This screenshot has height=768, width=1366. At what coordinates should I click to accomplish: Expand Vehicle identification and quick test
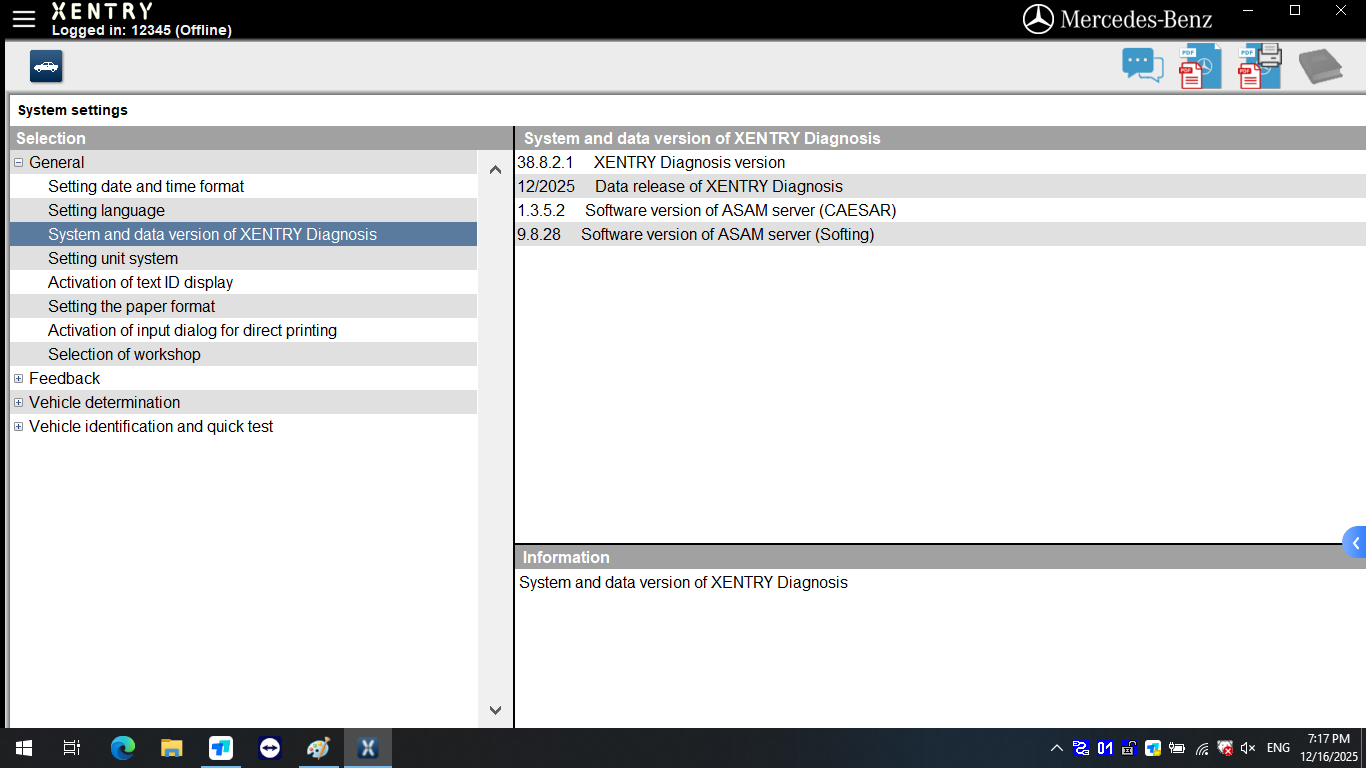(x=18, y=426)
